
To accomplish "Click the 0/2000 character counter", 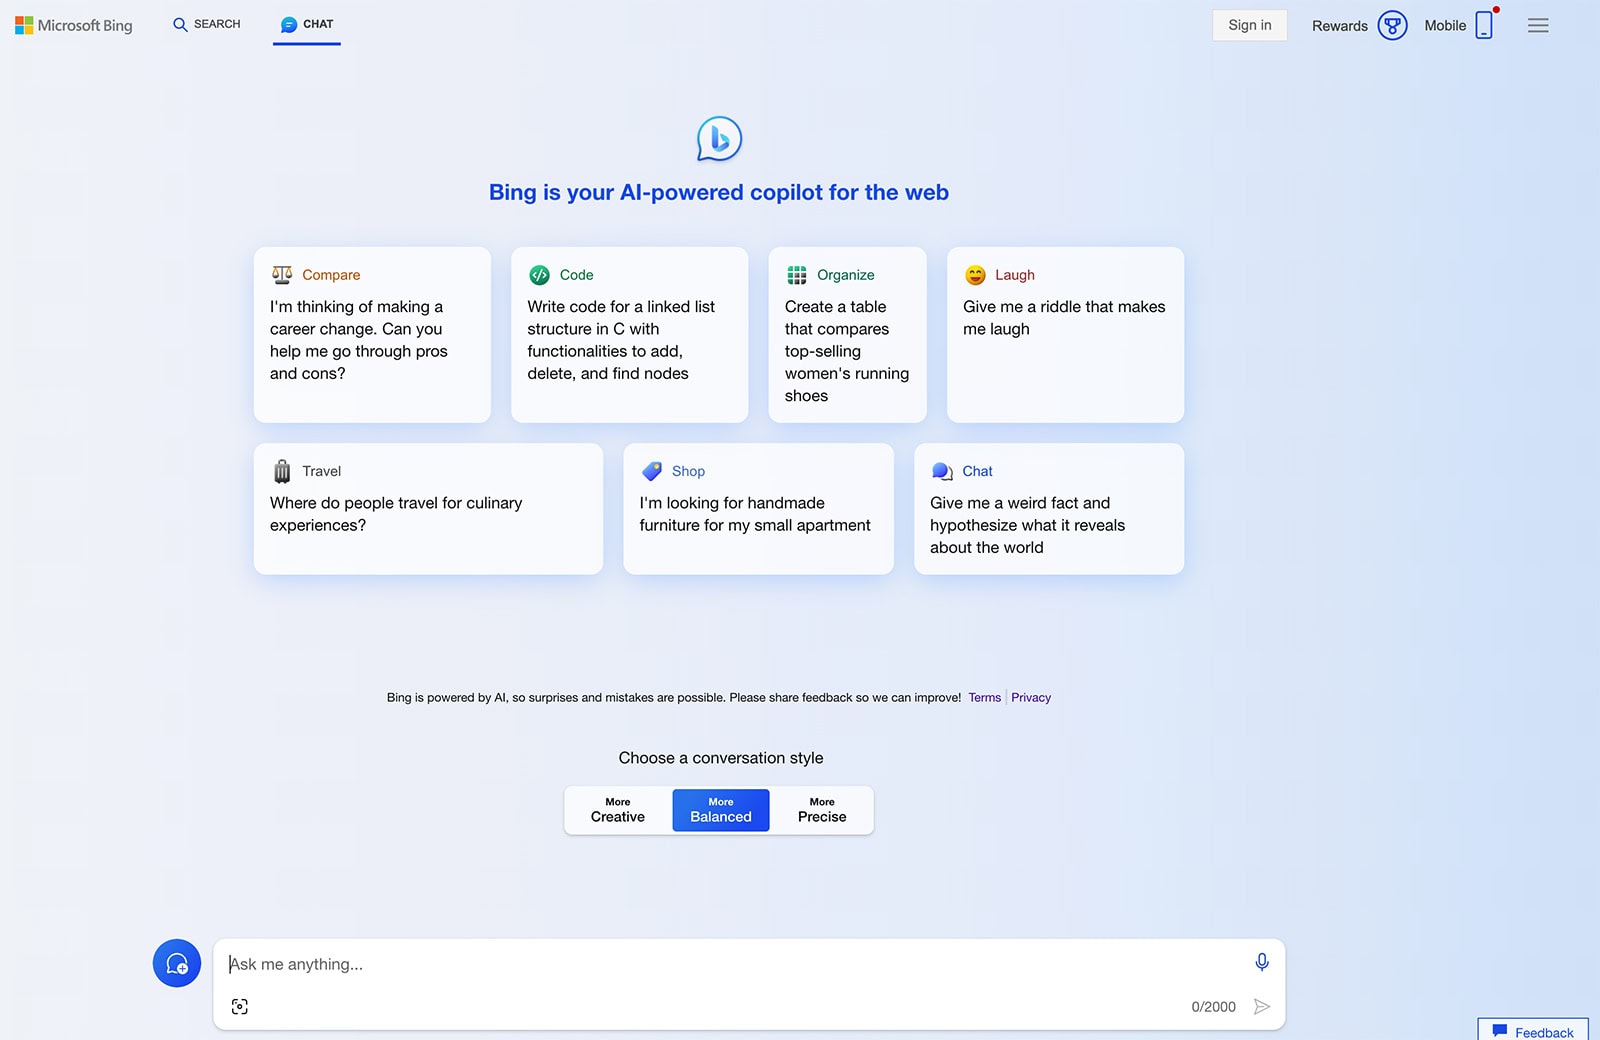I will pos(1213,1007).
